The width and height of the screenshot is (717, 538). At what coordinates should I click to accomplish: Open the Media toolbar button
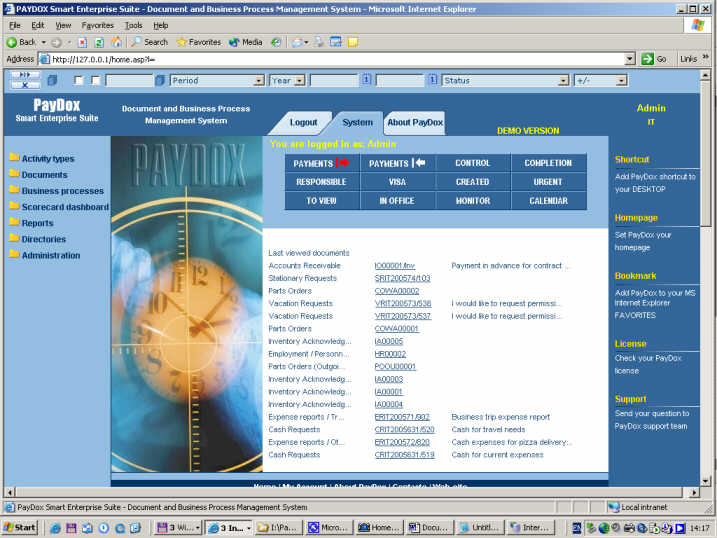point(246,43)
